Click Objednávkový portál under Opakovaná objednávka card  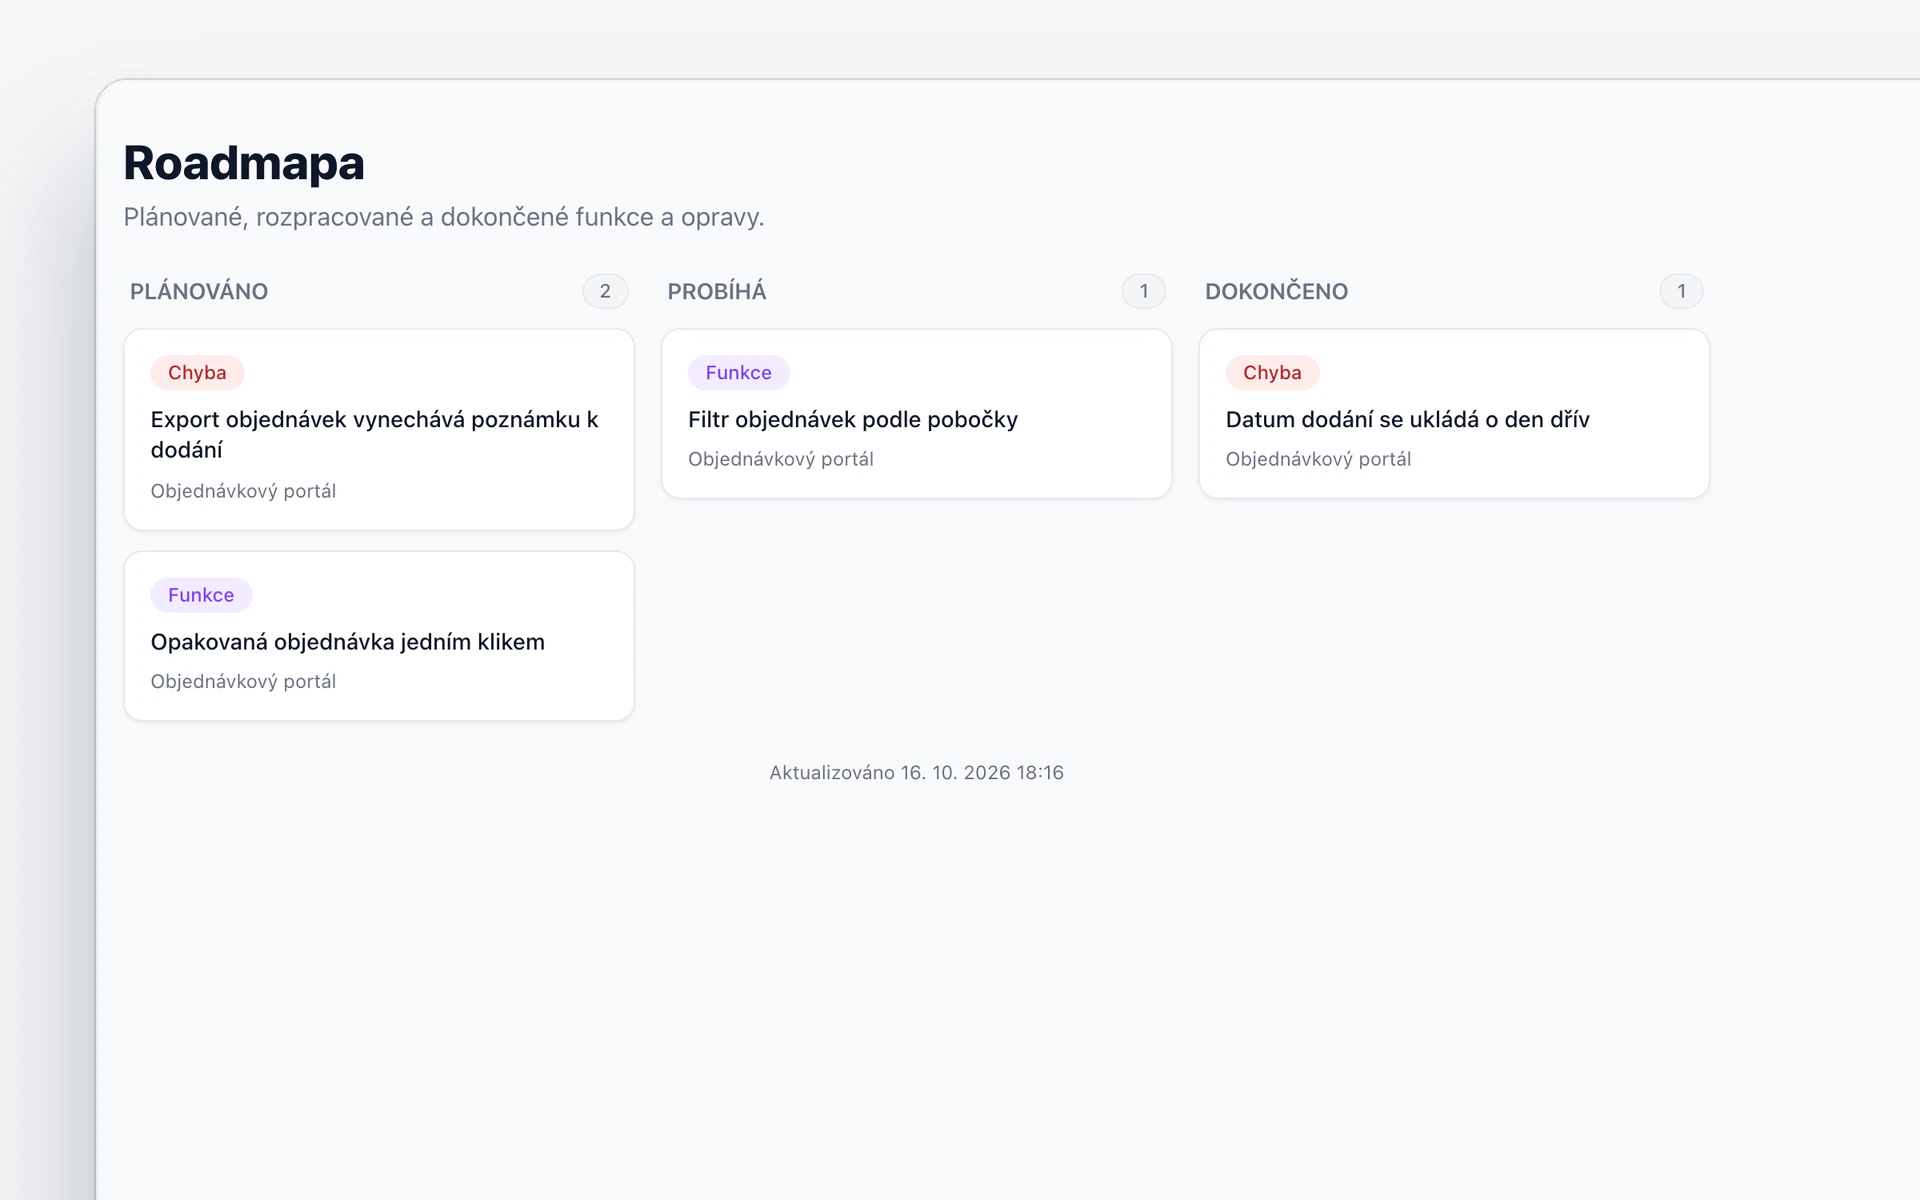pyautogui.click(x=243, y=681)
